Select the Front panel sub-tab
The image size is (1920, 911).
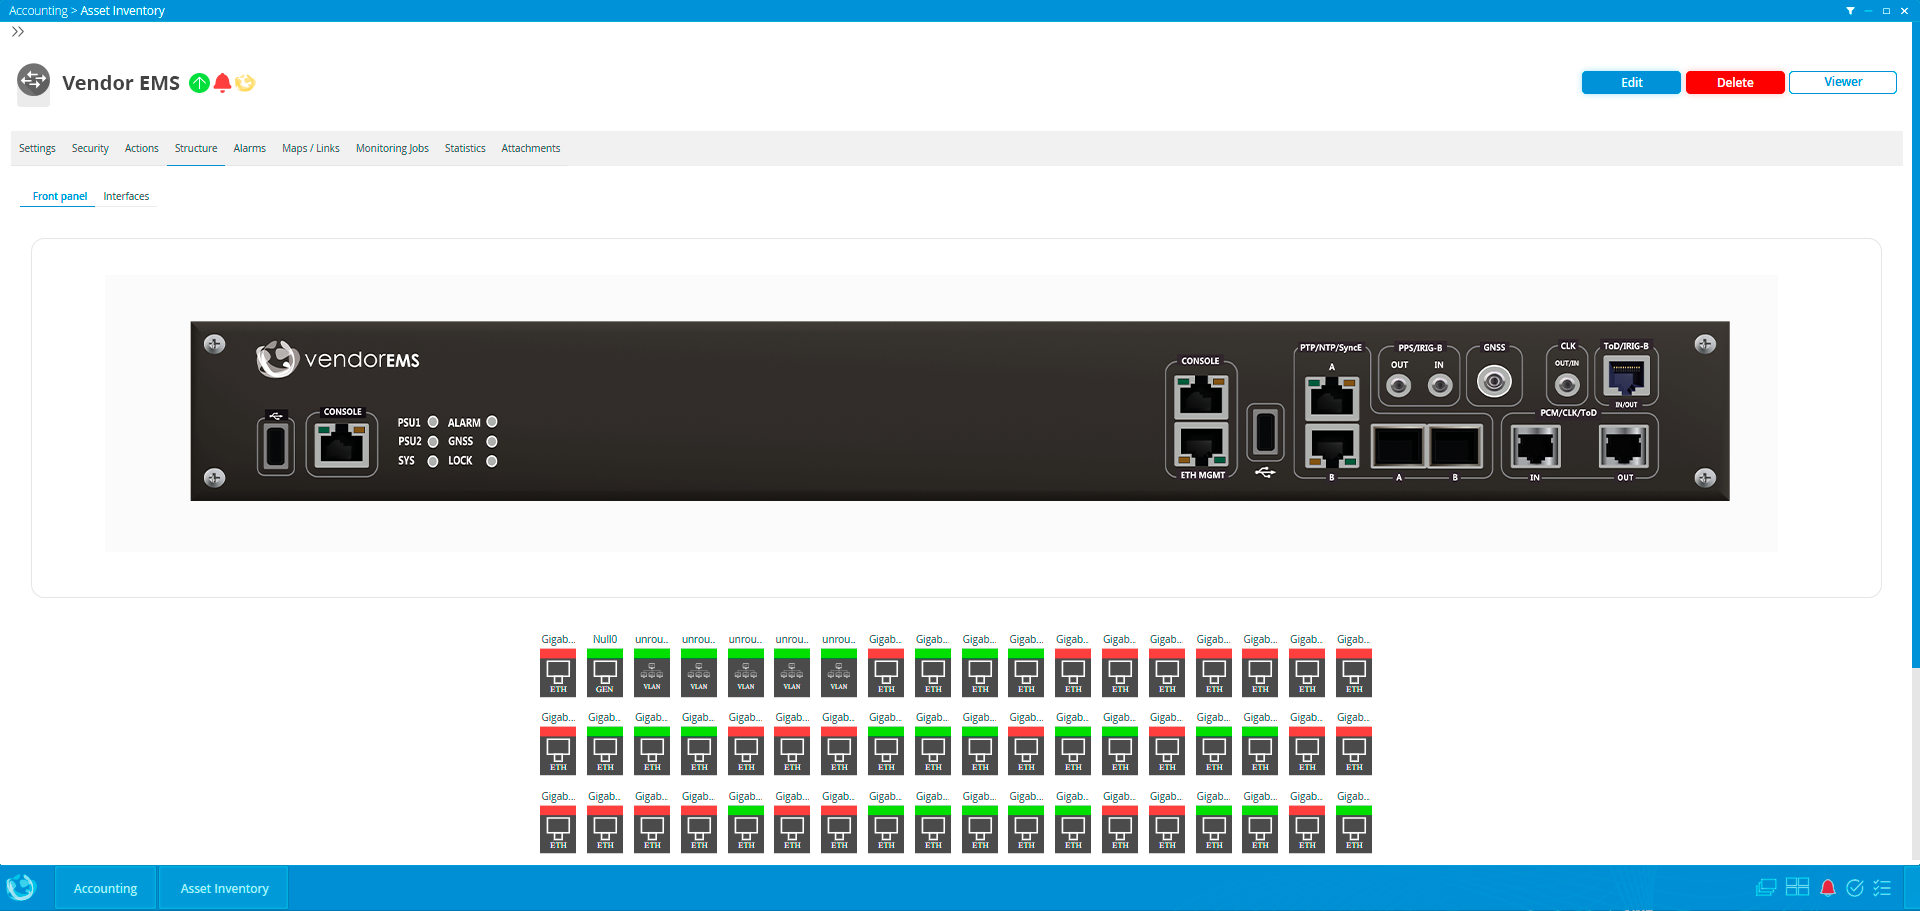[60, 196]
